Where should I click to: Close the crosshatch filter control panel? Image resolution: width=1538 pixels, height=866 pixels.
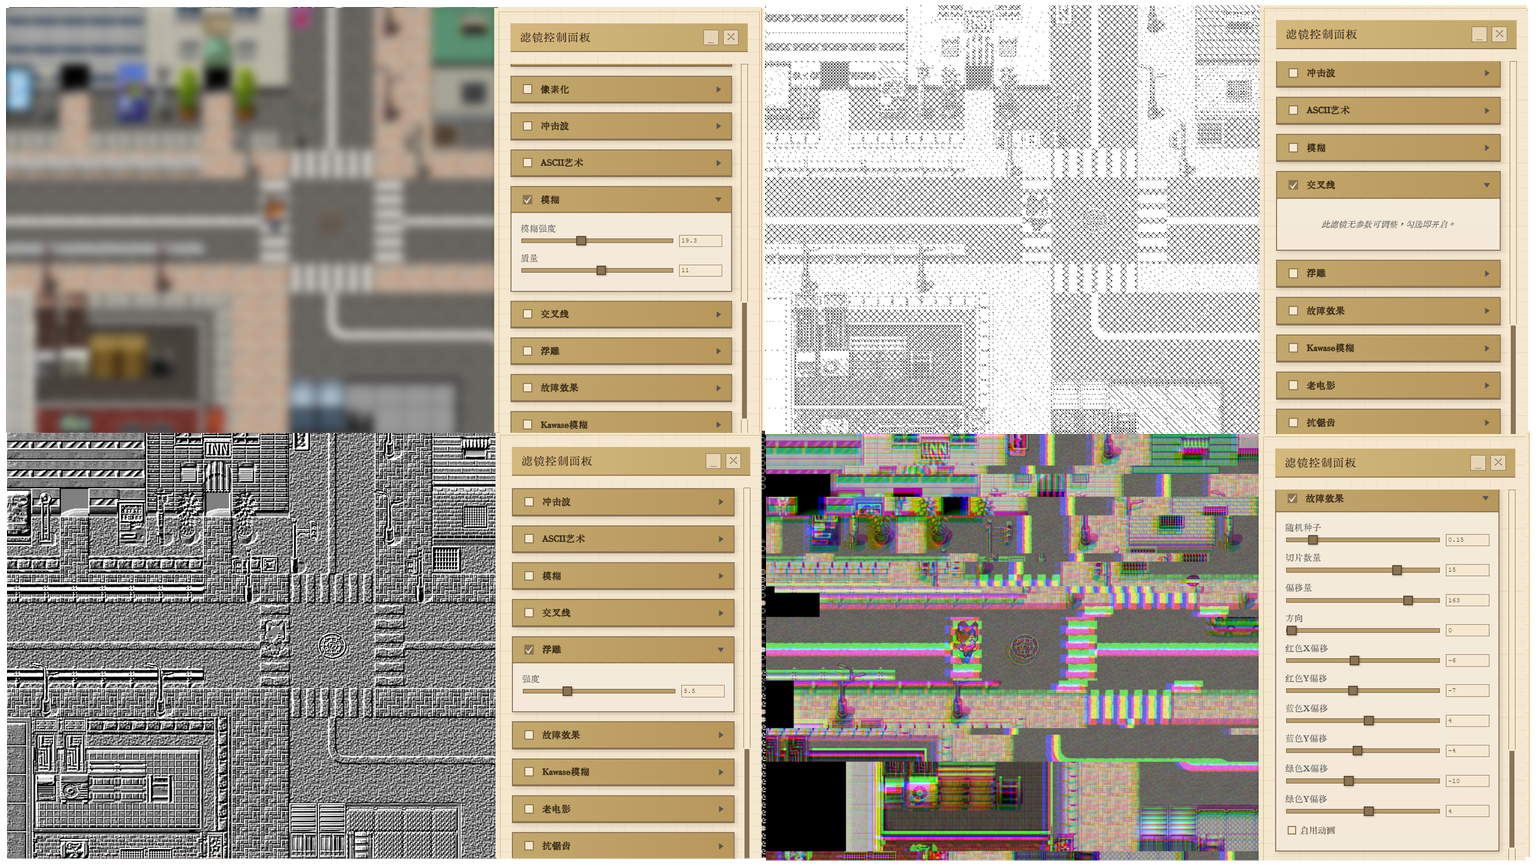1499,34
